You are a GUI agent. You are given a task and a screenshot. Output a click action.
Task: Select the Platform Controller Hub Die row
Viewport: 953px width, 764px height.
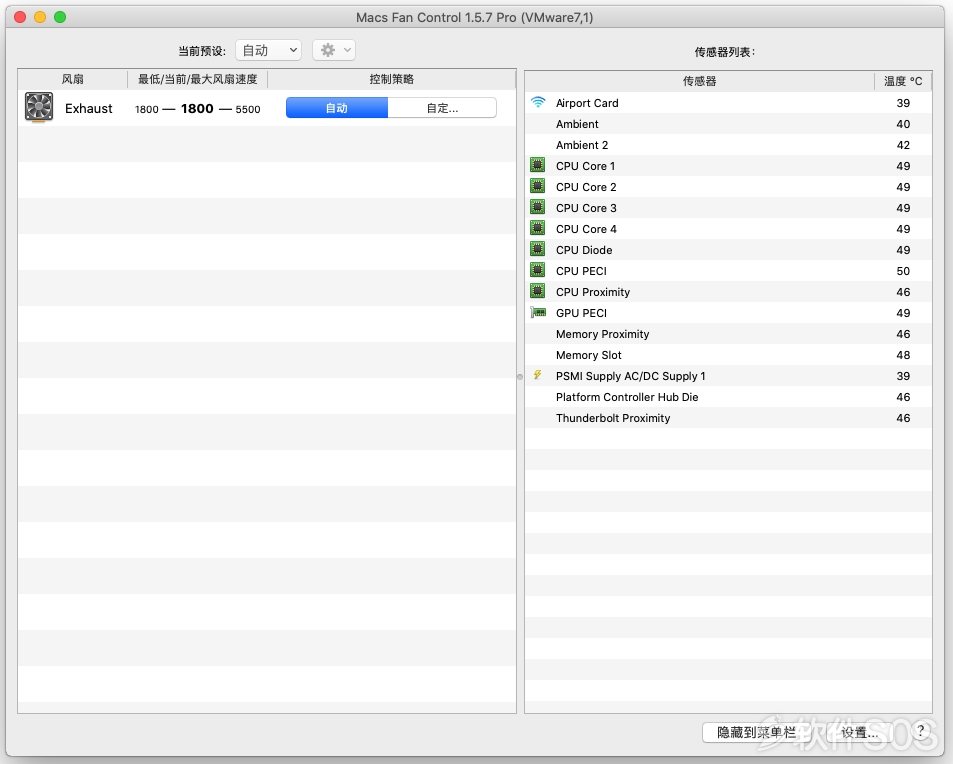pyautogui.click(x=728, y=397)
